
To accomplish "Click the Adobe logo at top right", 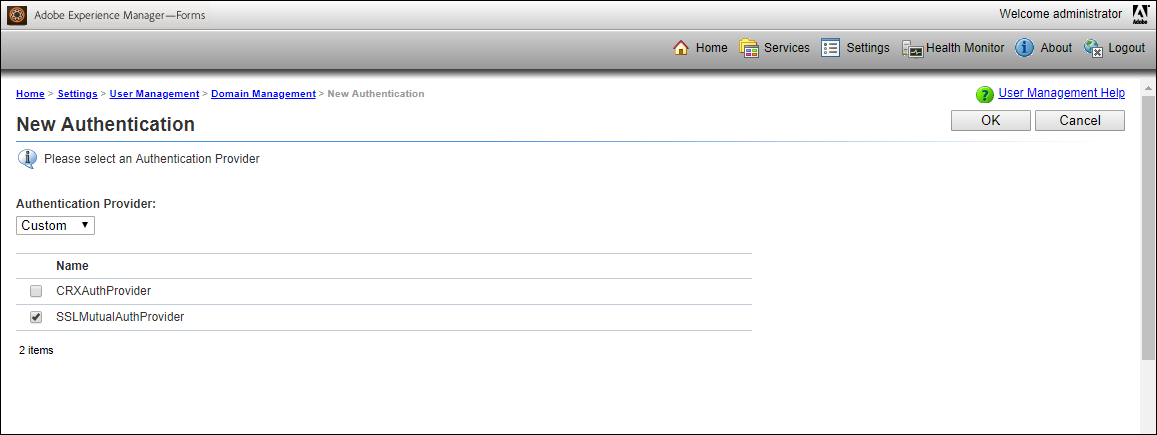I will click(1137, 15).
